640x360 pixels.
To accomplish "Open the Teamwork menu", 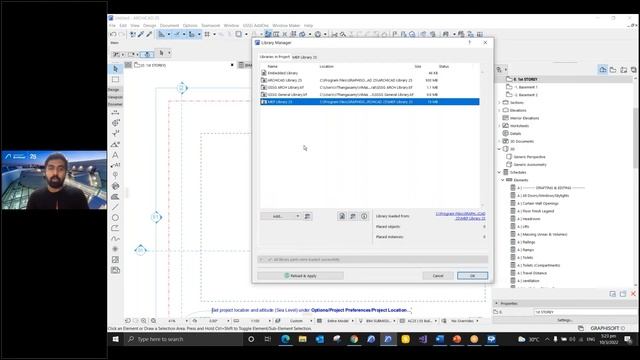I will [211, 26].
